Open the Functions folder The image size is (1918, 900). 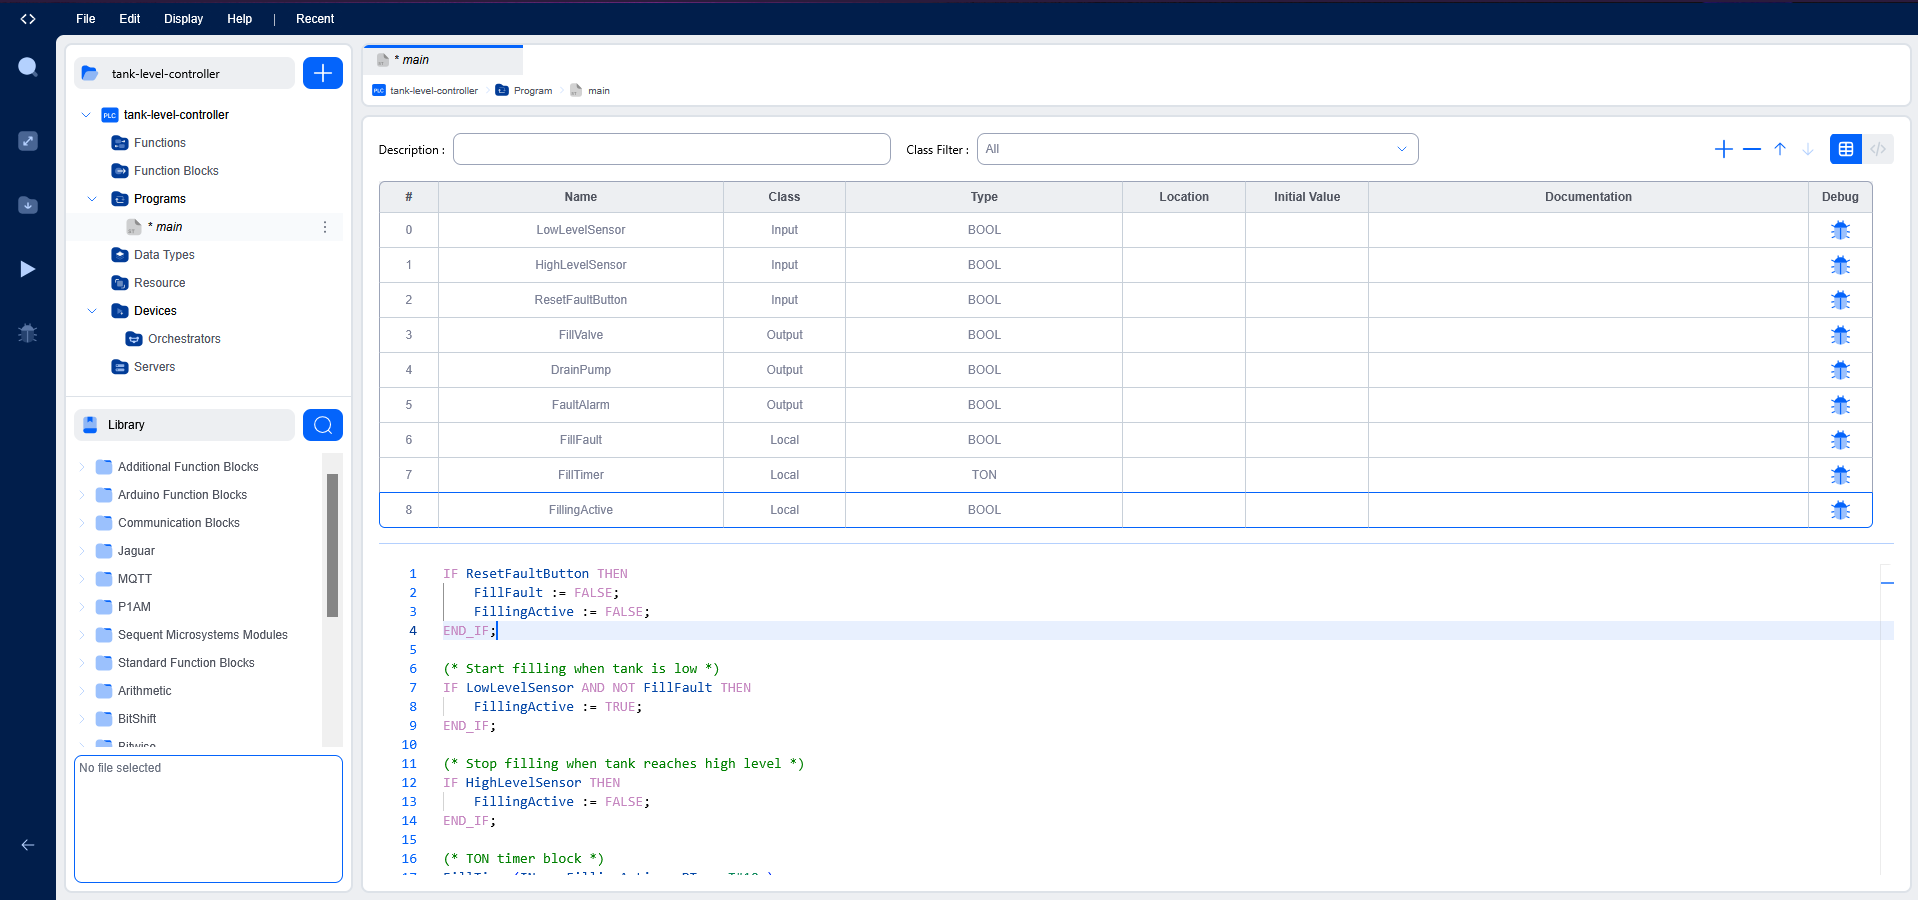coord(160,143)
